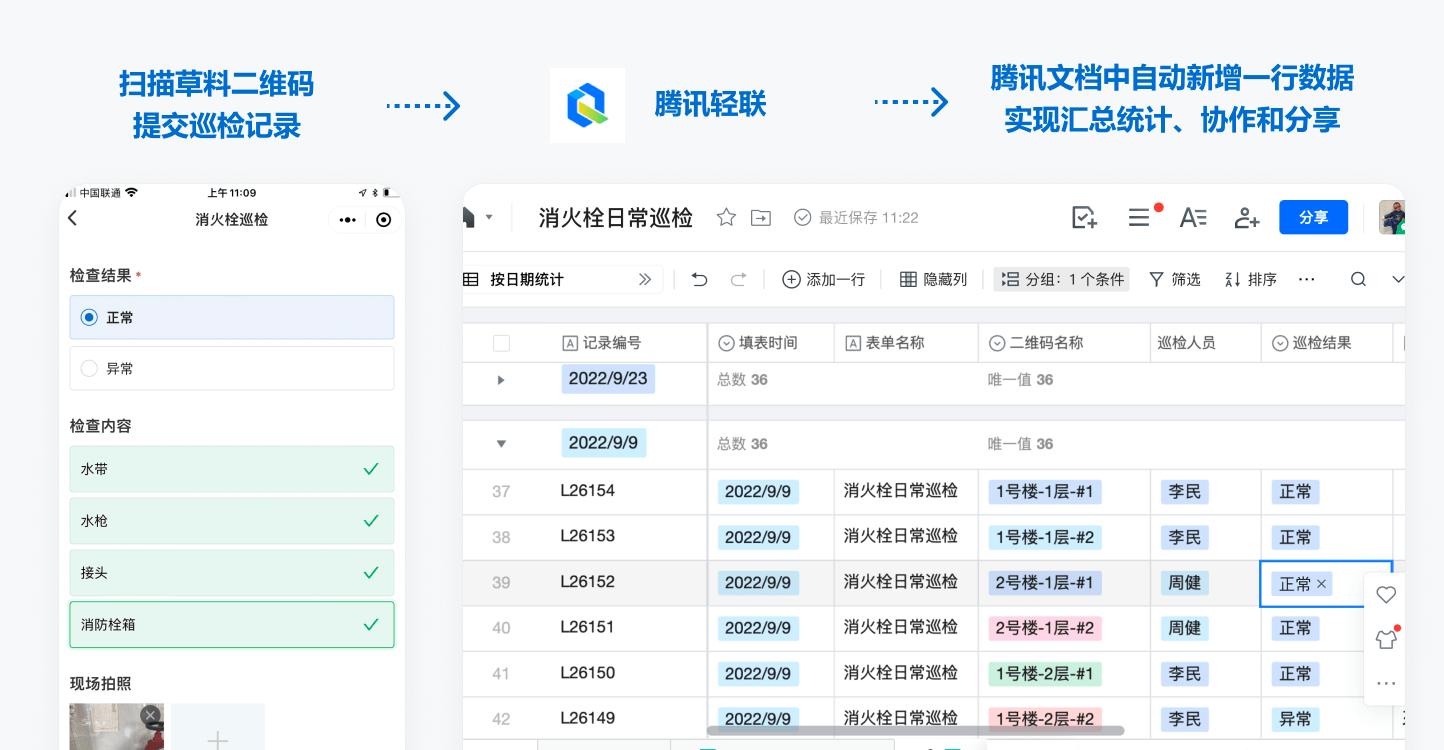
Task: Click the move-to-folder icon beside the title
Action: pyautogui.click(x=760, y=217)
